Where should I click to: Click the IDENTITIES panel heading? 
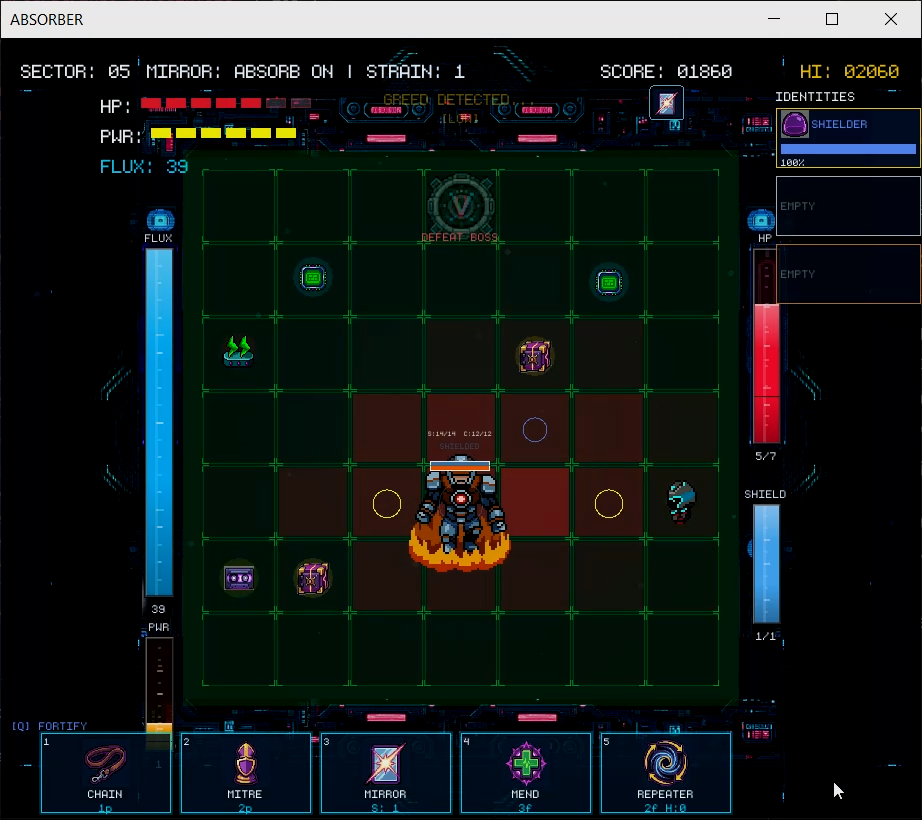[x=815, y=96]
